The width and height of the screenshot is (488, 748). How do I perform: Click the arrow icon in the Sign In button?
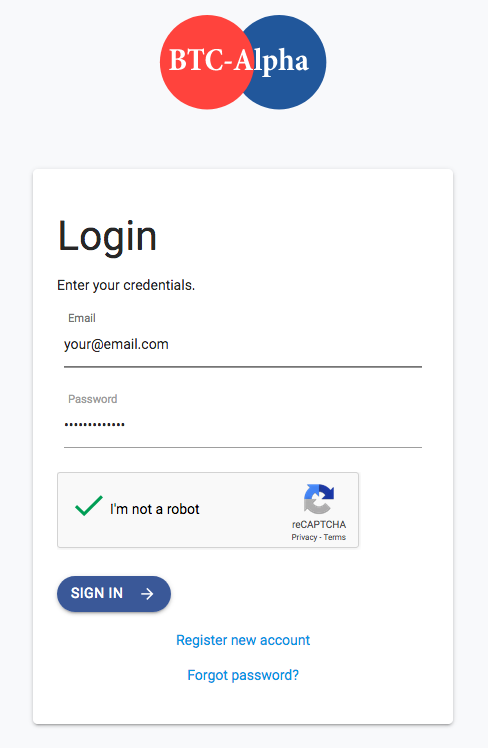tap(147, 593)
